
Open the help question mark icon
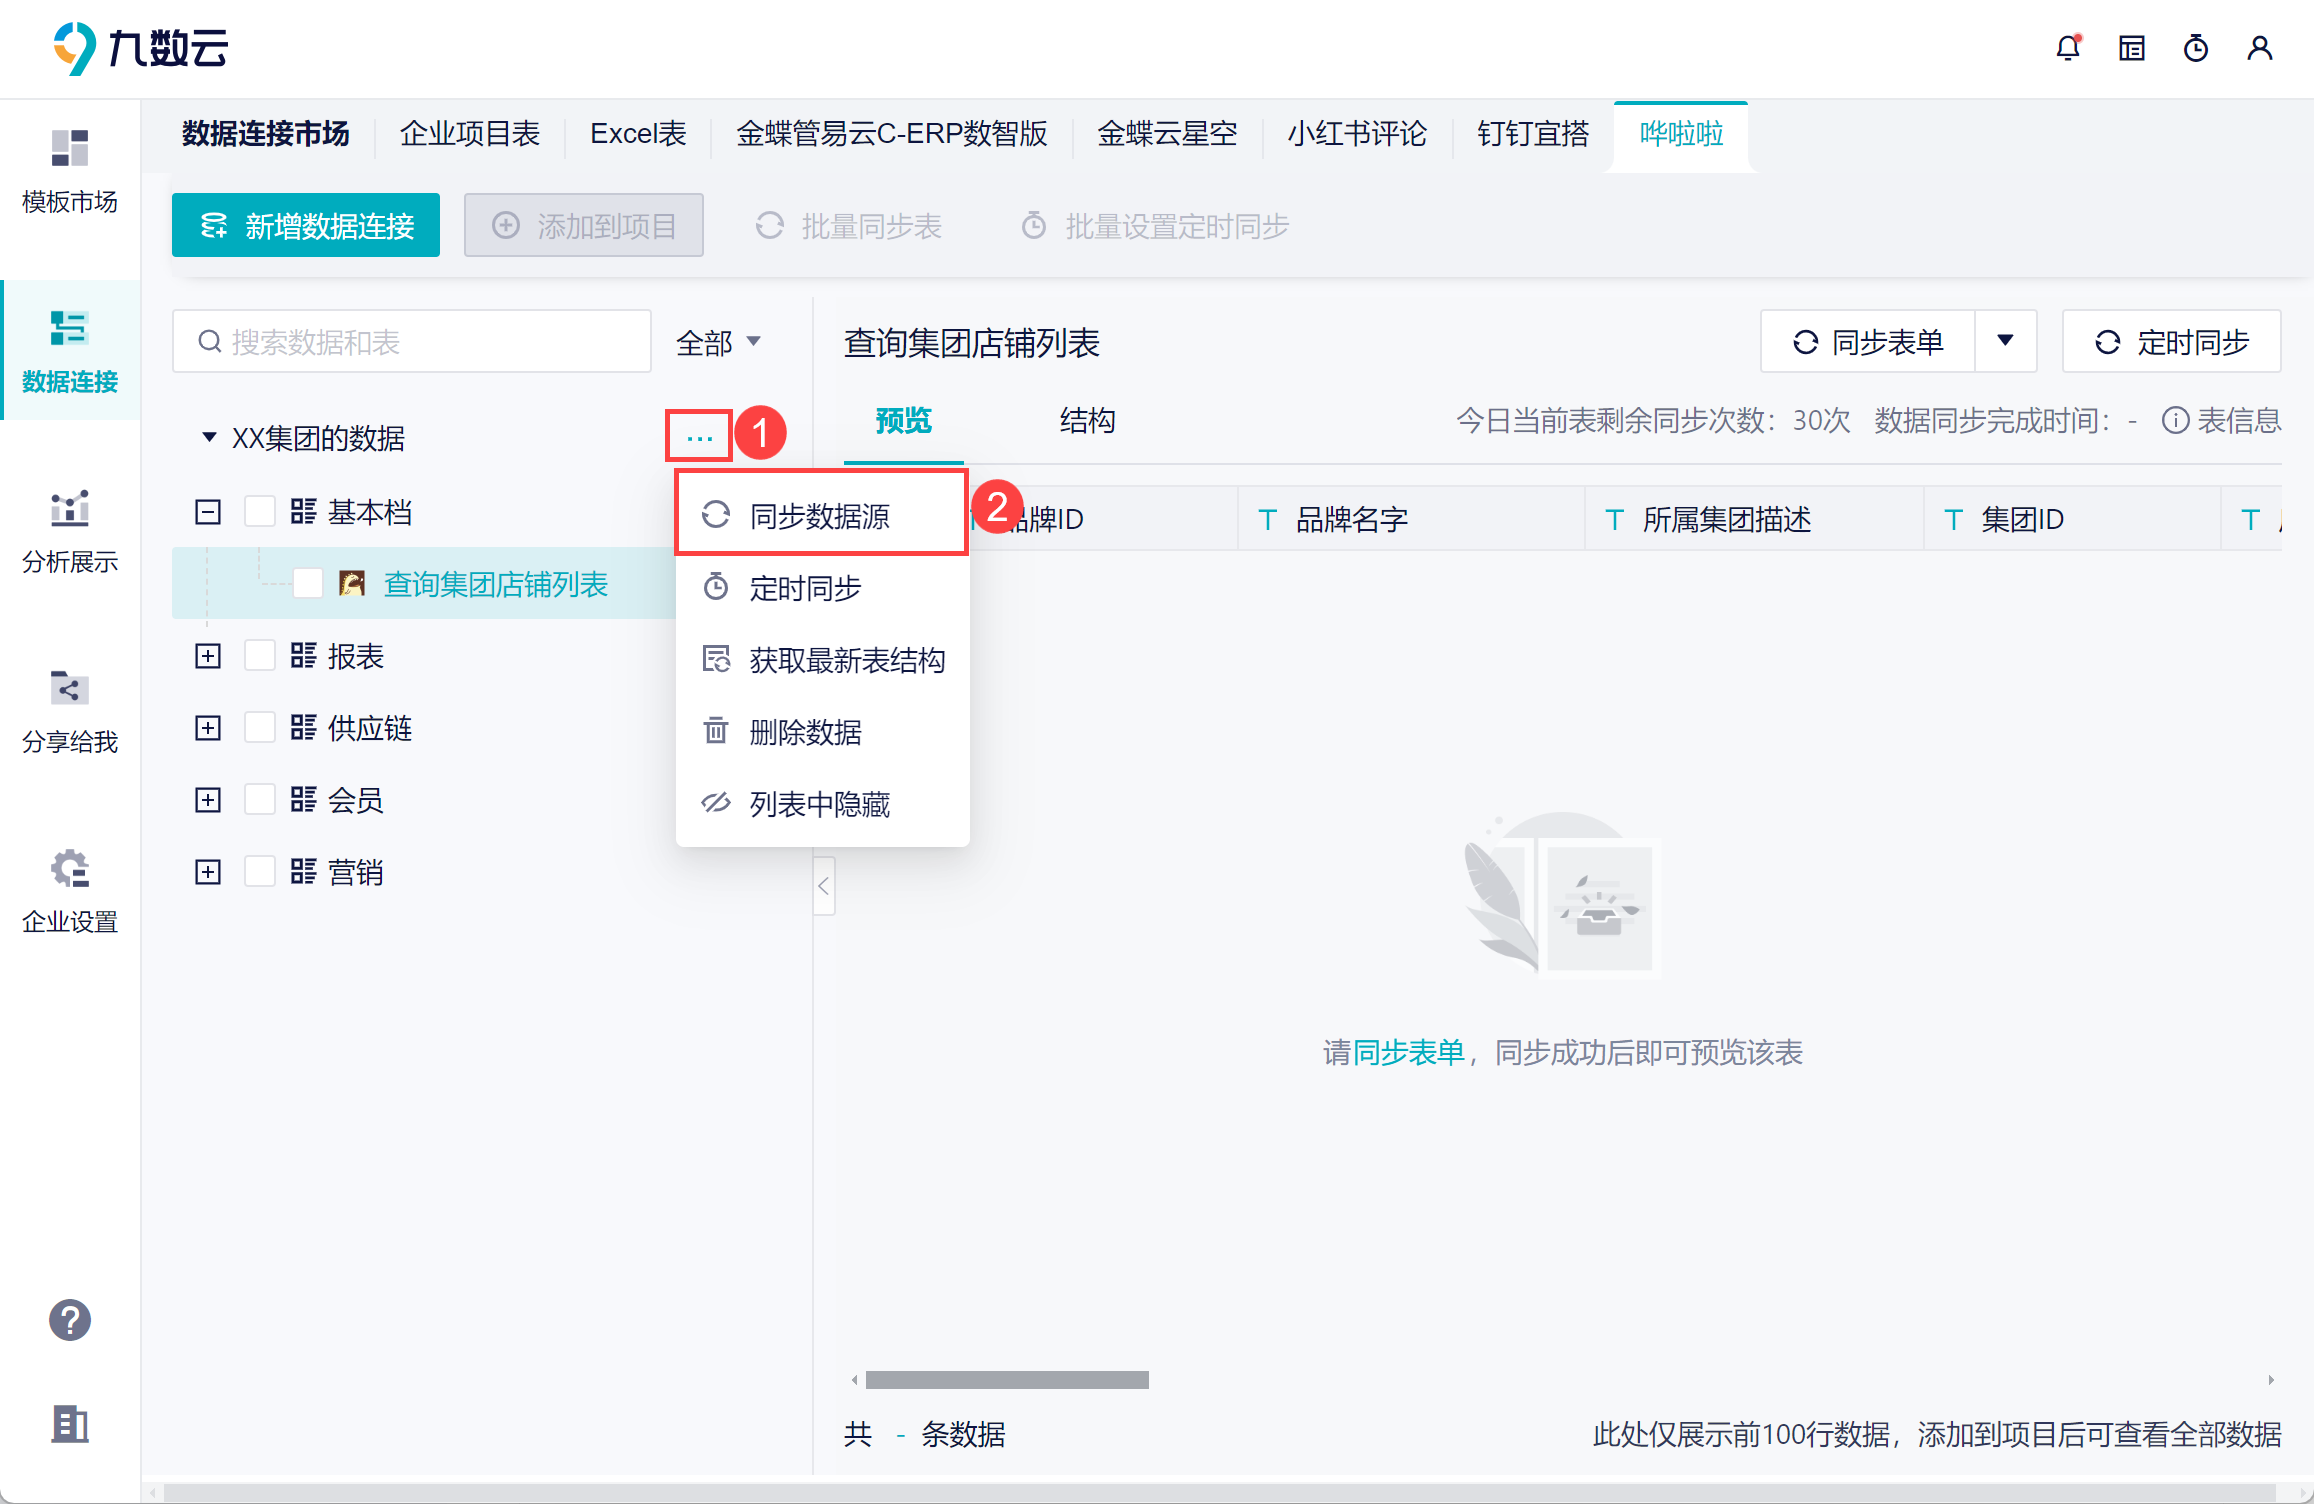[69, 1320]
